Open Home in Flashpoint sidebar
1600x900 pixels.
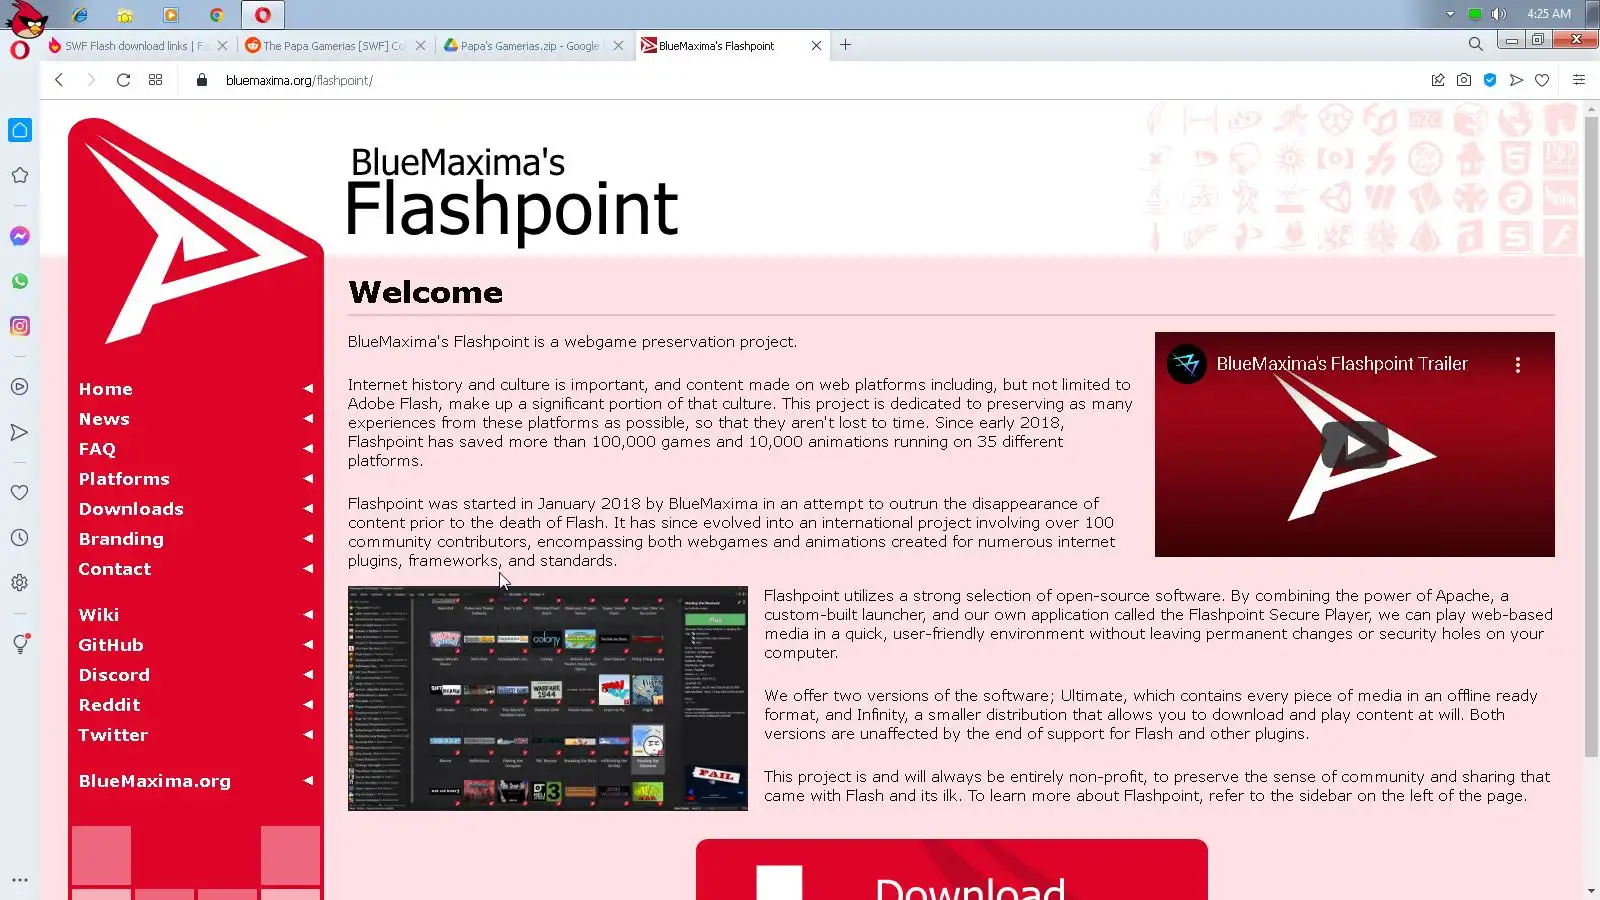(105, 389)
